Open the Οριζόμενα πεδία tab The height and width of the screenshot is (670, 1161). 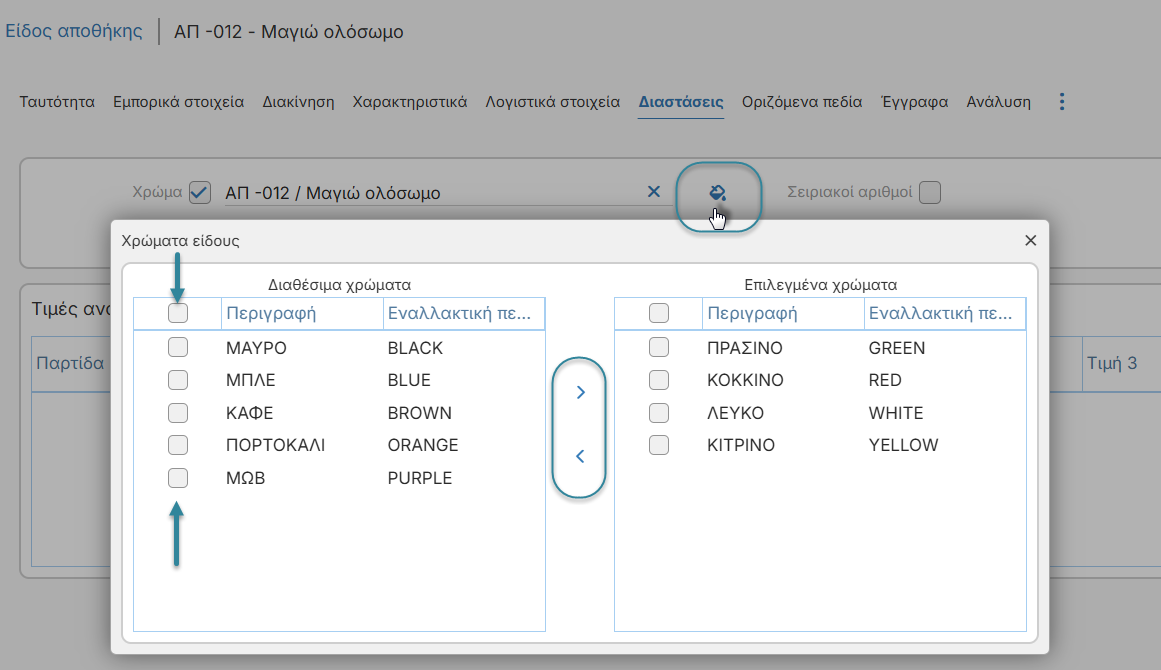(802, 102)
